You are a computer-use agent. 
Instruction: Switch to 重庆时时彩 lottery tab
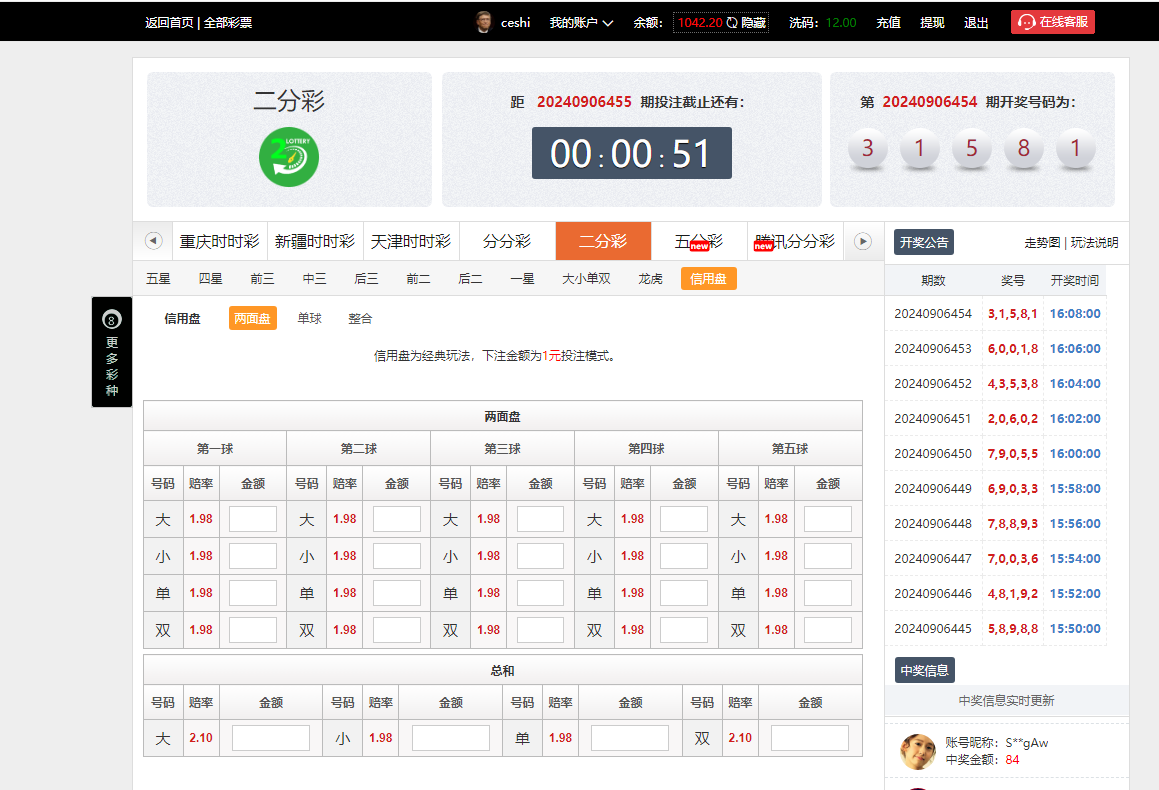(219, 241)
